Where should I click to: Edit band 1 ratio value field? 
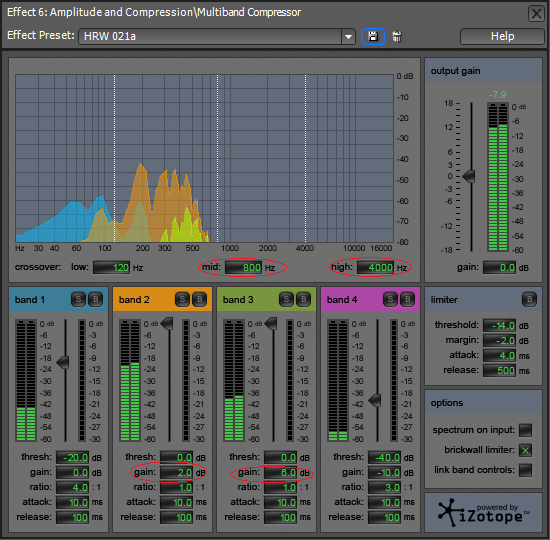(x=72, y=487)
